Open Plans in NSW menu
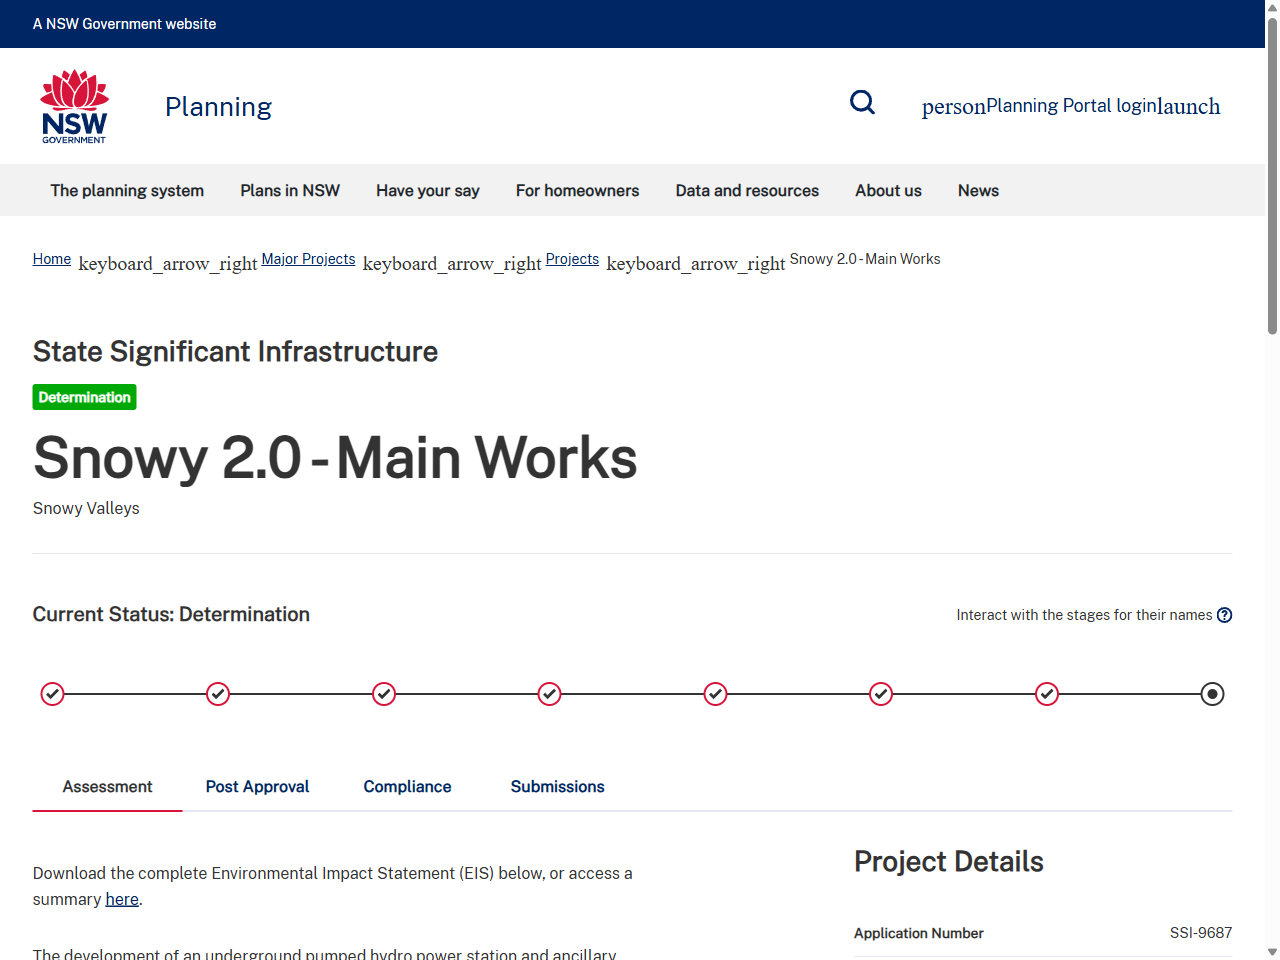Image resolution: width=1280 pixels, height=960 pixels. (290, 190)
